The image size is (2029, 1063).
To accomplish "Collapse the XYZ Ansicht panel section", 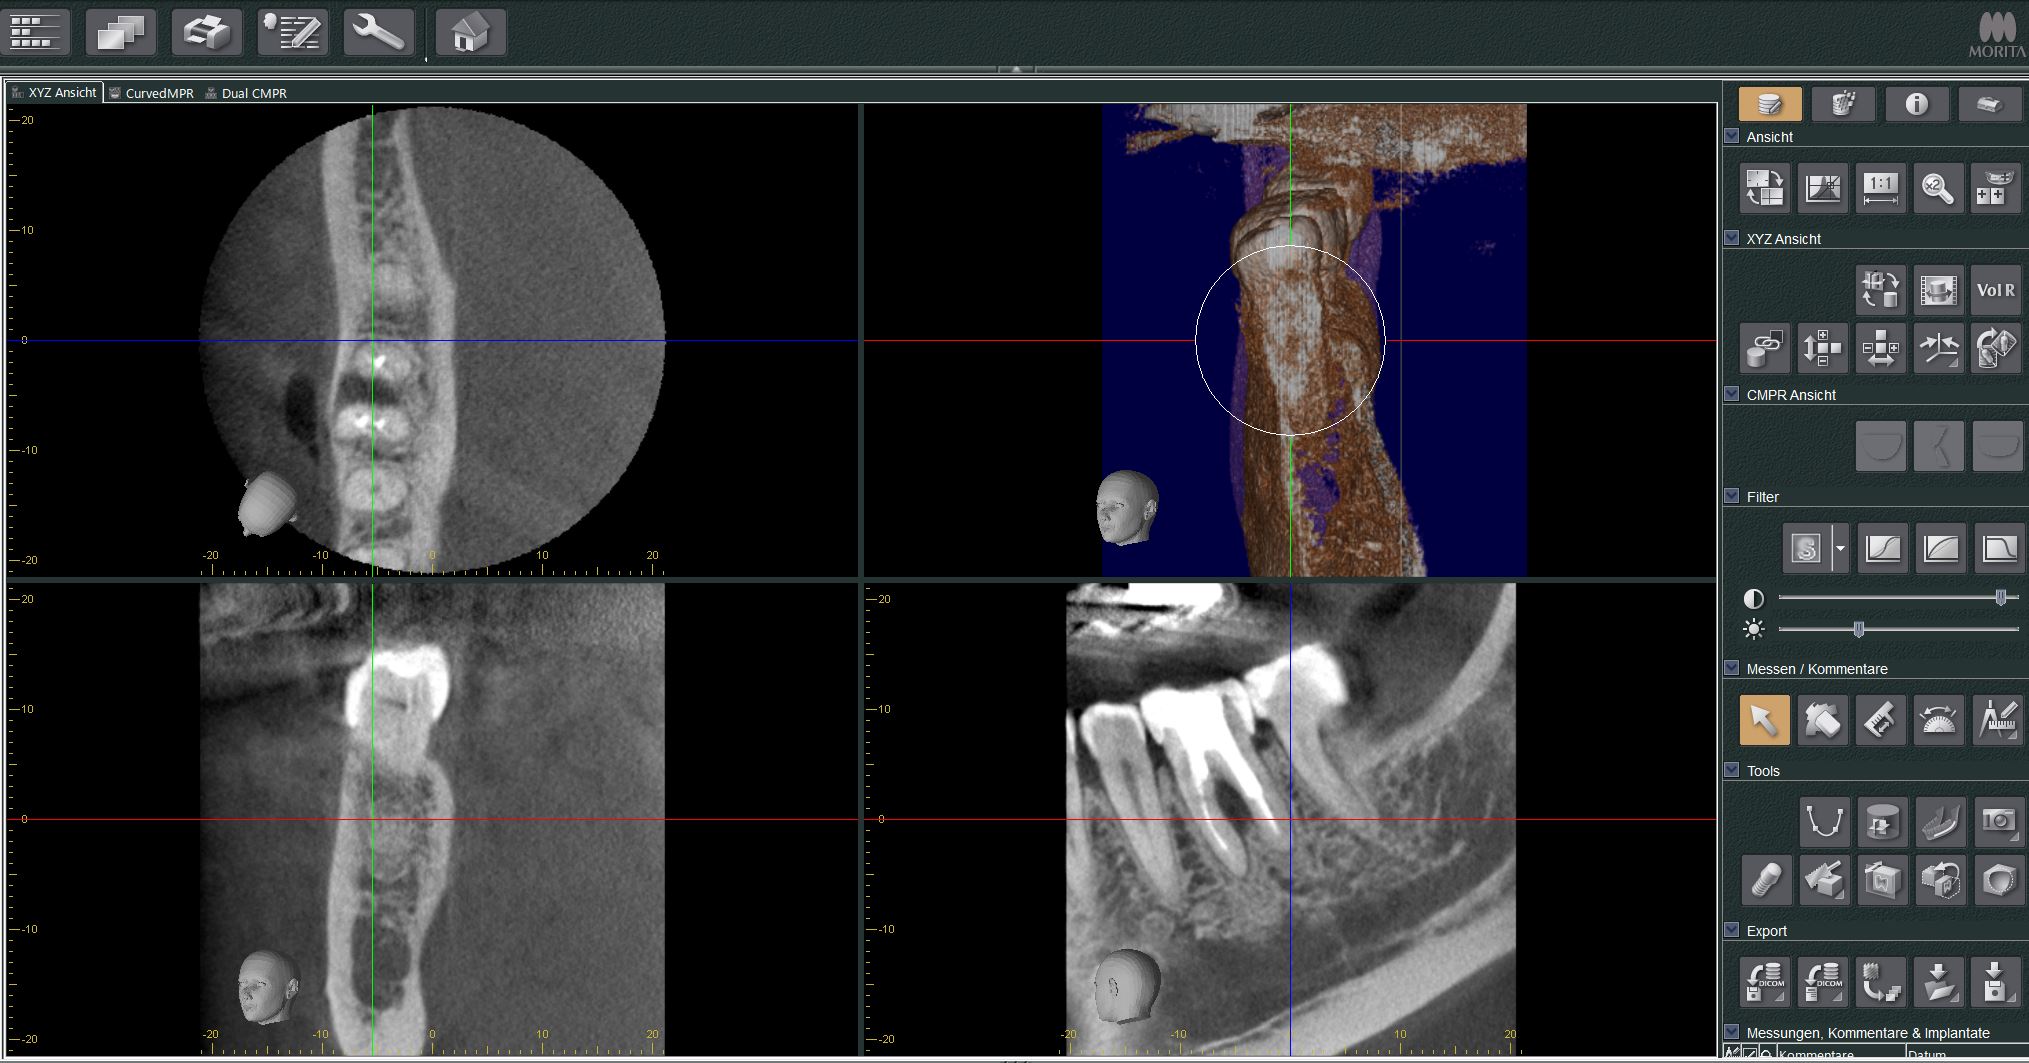I will pos(1732,238).
